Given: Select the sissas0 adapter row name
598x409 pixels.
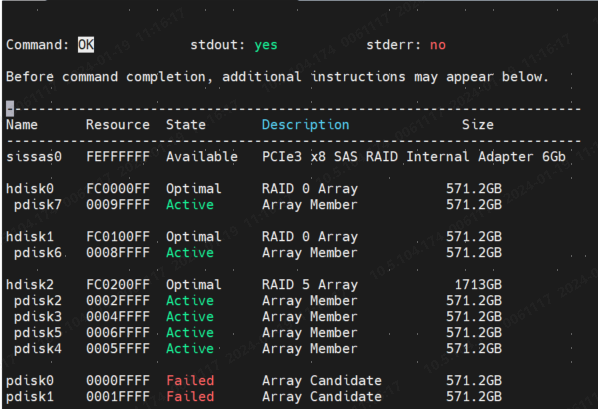Looking at the screenshot, I should tap(34, 157).
